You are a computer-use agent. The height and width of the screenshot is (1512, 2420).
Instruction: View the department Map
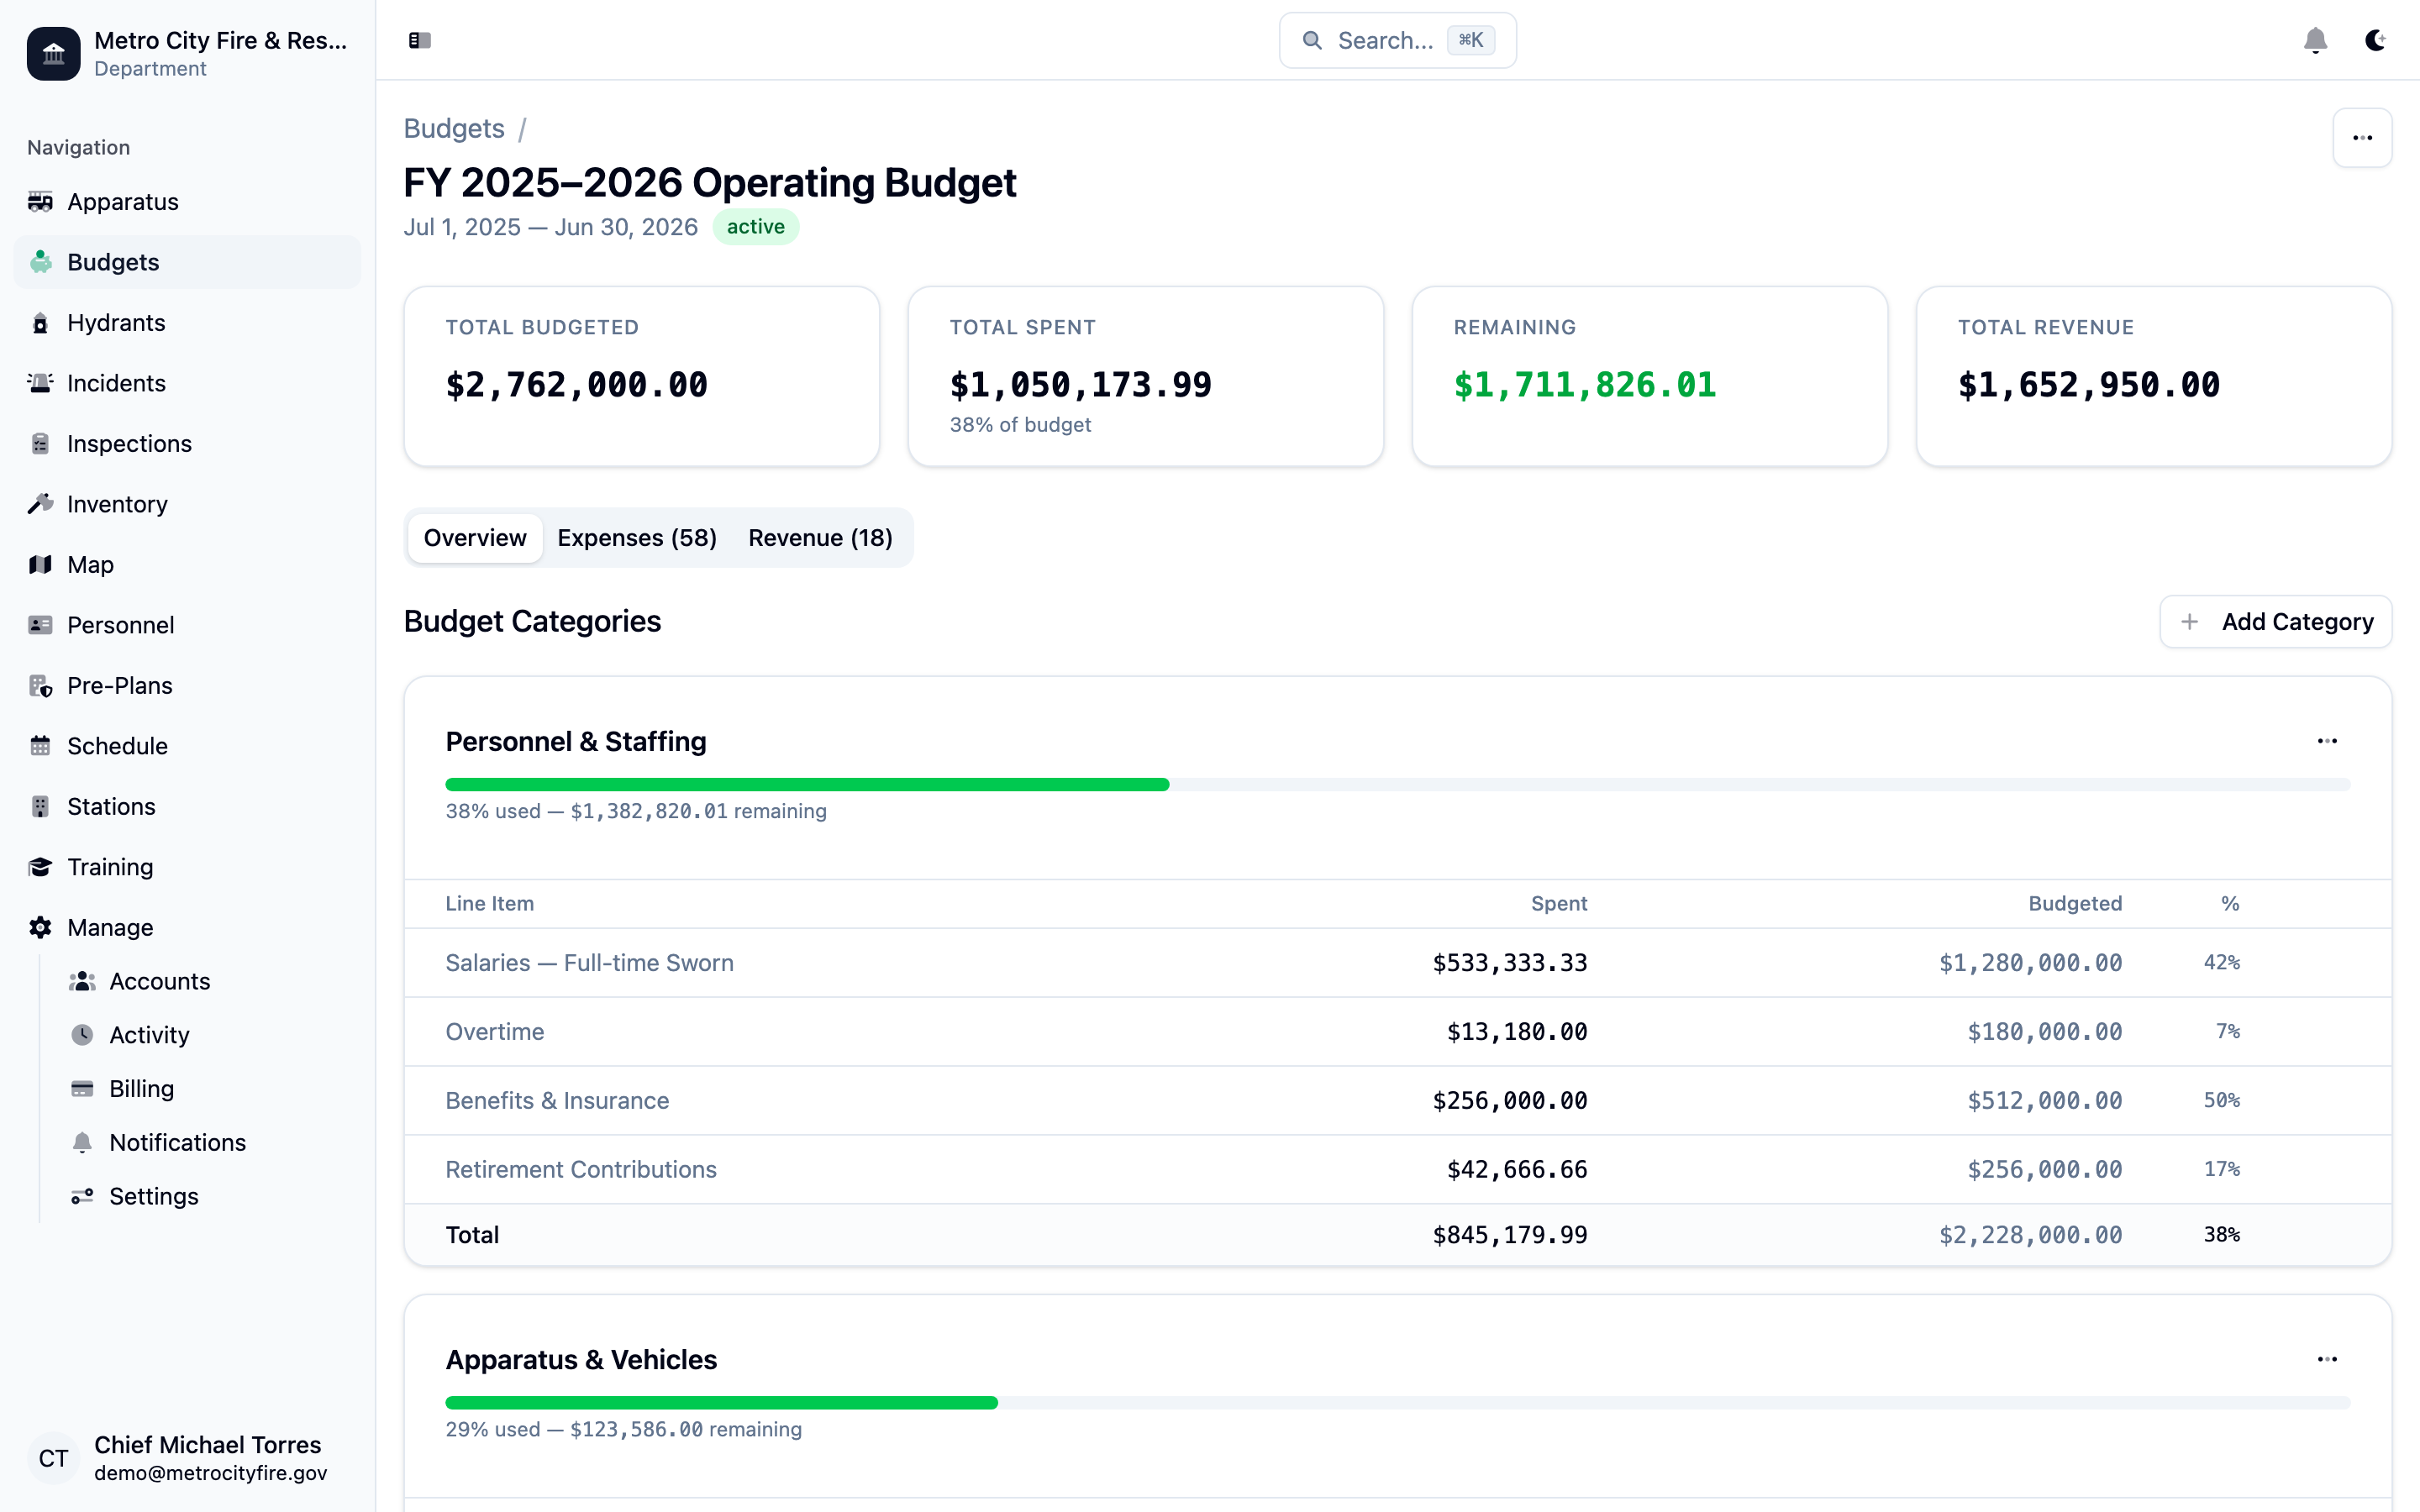pyautogui.click(x=89, y=564)
